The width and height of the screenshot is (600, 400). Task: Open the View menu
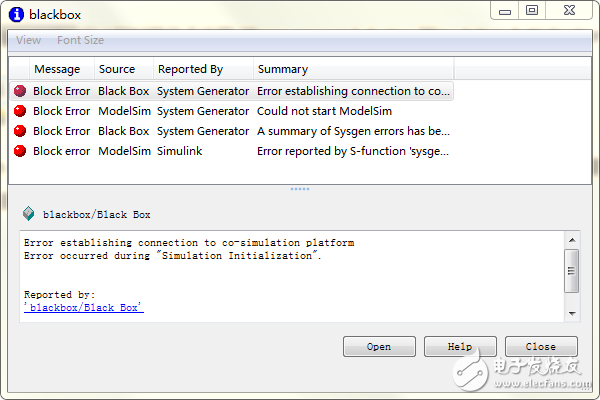pos(28,40)
